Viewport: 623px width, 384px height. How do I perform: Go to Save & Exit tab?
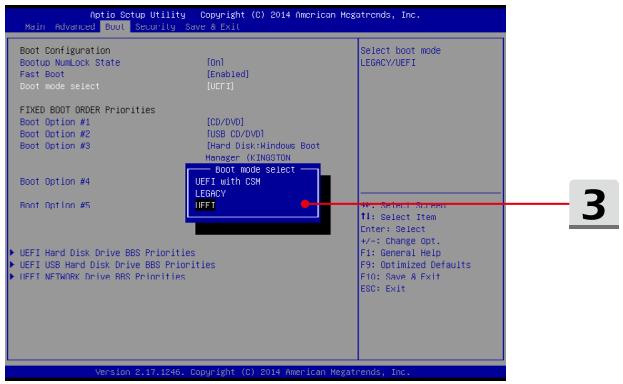click(x=213, y=27)
